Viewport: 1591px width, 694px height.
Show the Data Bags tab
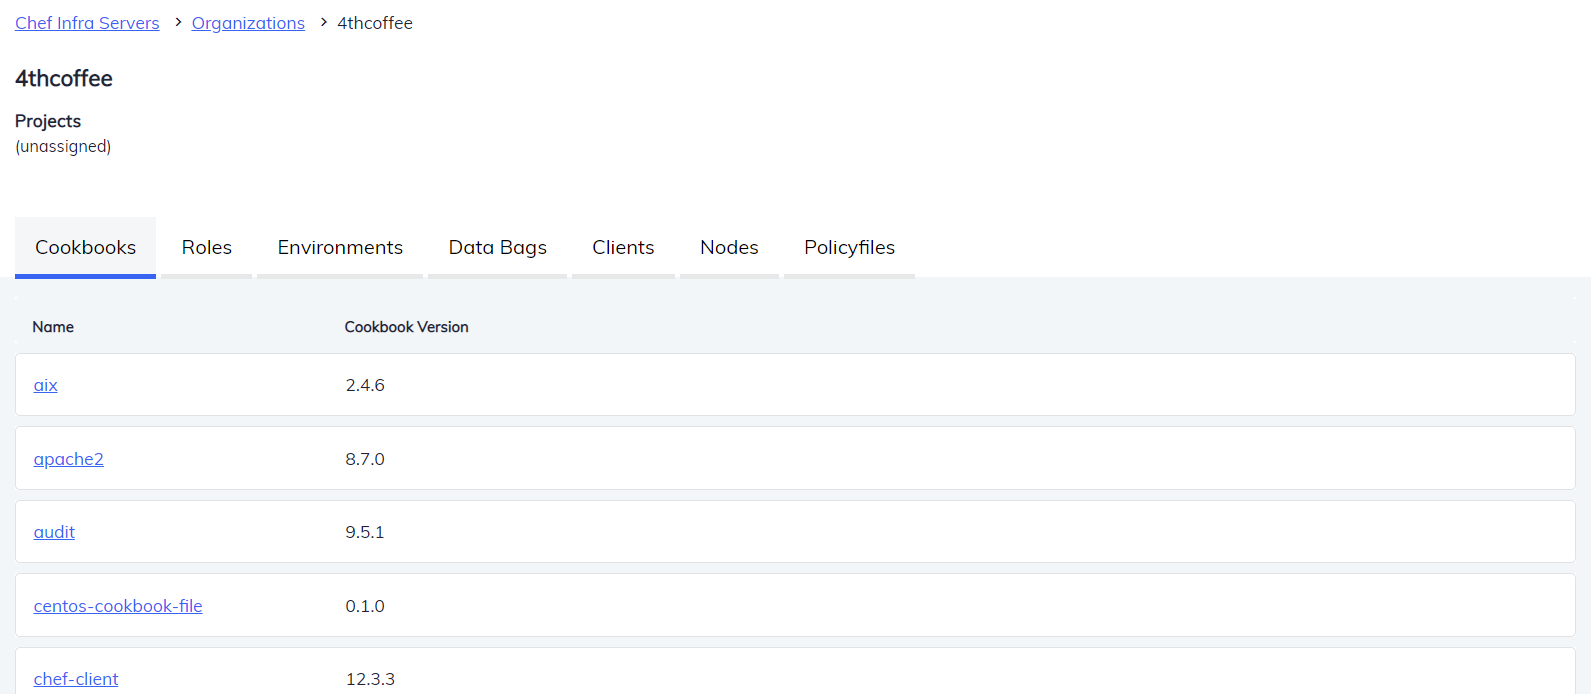click(x=497, y=247)
